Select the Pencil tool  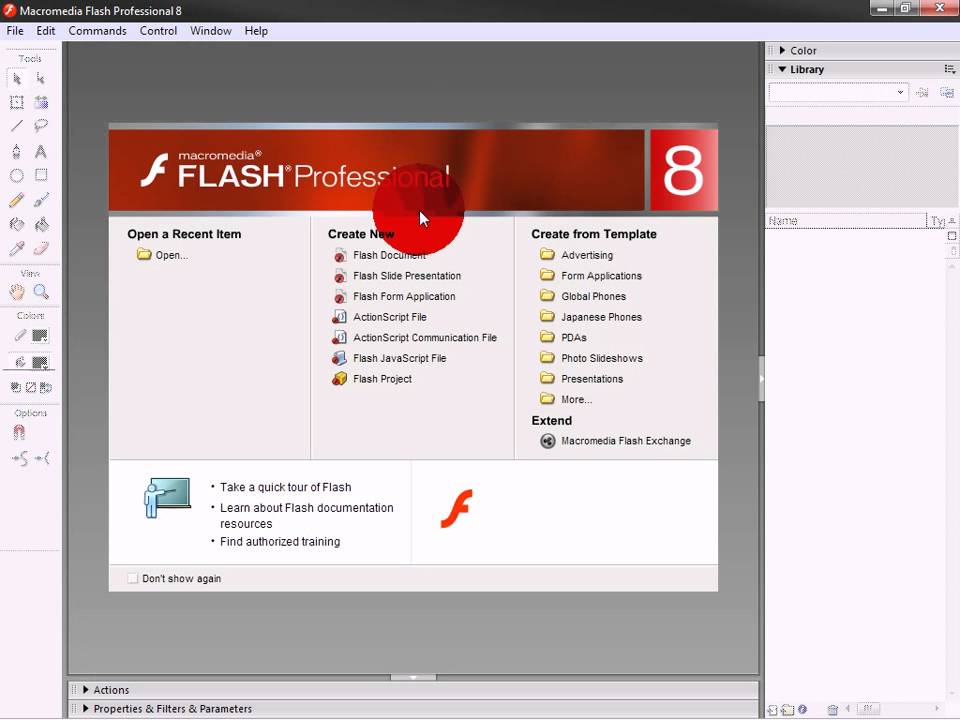coord(17,200)
